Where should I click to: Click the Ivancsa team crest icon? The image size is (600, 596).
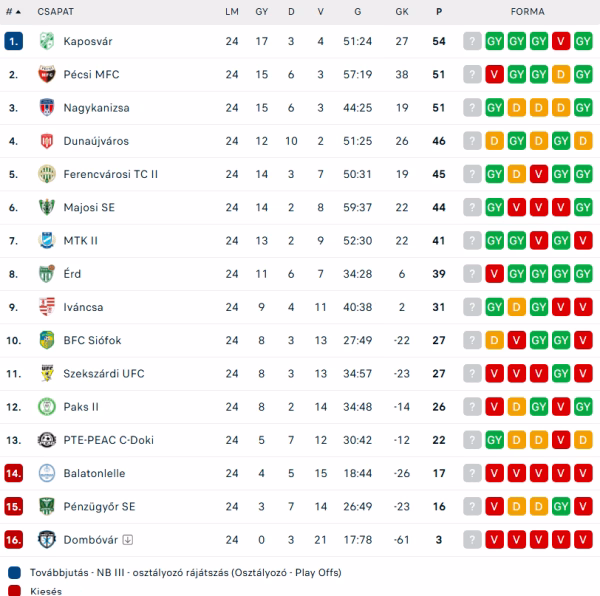(46, 307)
